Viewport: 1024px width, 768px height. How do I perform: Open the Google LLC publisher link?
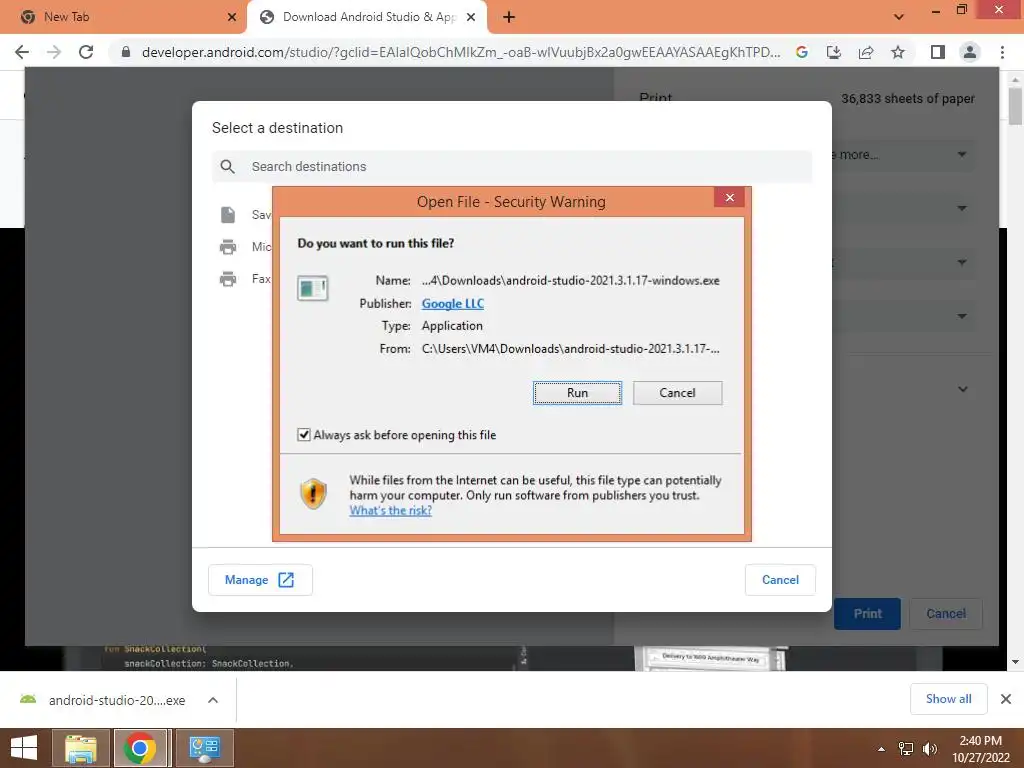coord(453,304)
